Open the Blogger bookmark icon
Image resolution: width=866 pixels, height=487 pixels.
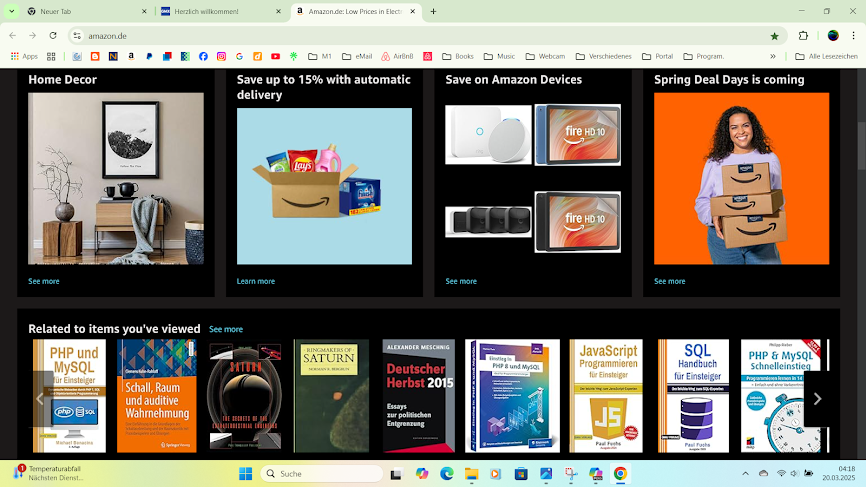[x=95, y=56]
